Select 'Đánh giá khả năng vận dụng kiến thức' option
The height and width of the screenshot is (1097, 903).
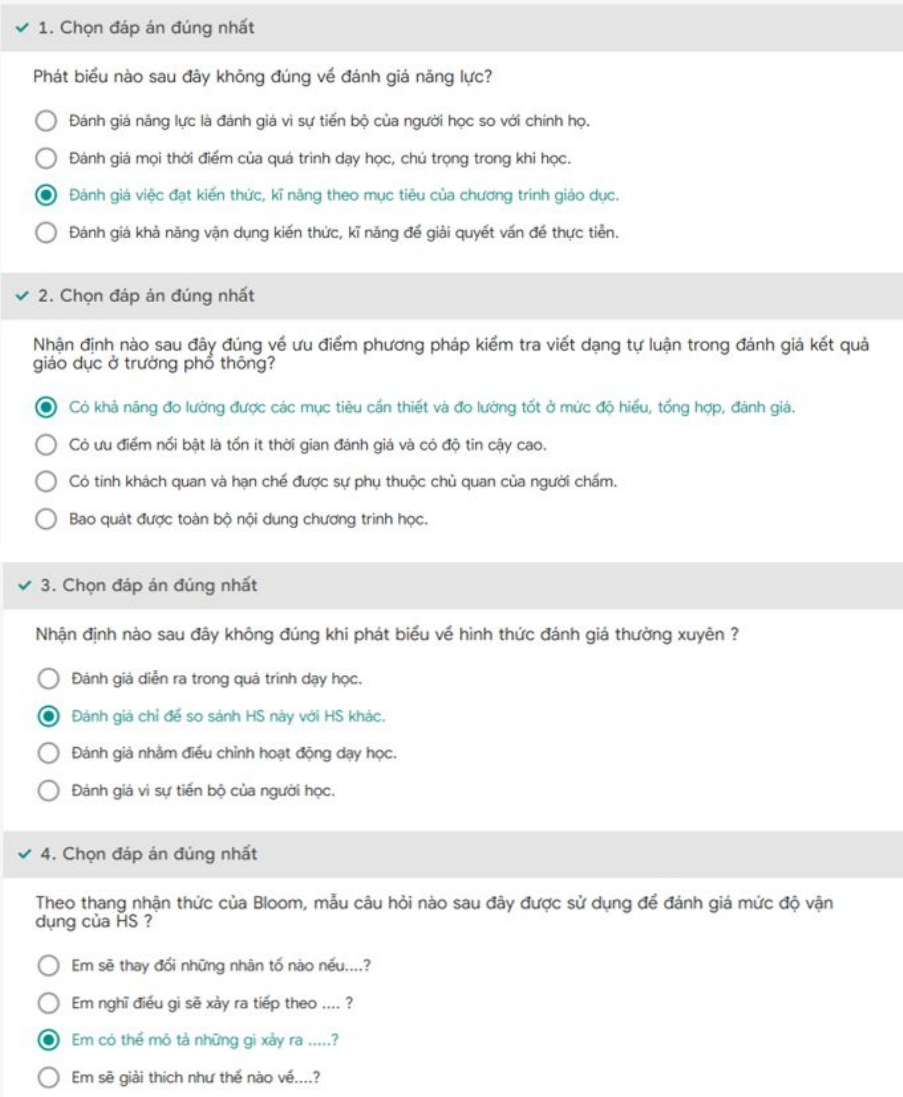[45, 233]
